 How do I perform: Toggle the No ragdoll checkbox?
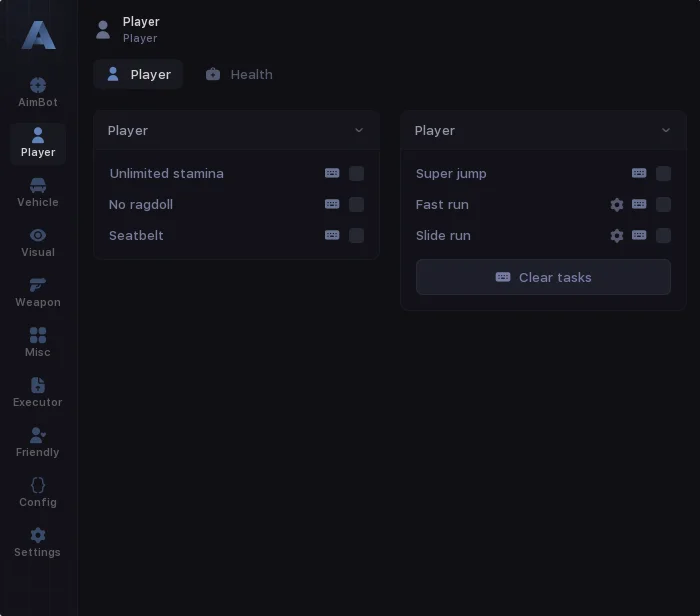[x=356, y=204]
